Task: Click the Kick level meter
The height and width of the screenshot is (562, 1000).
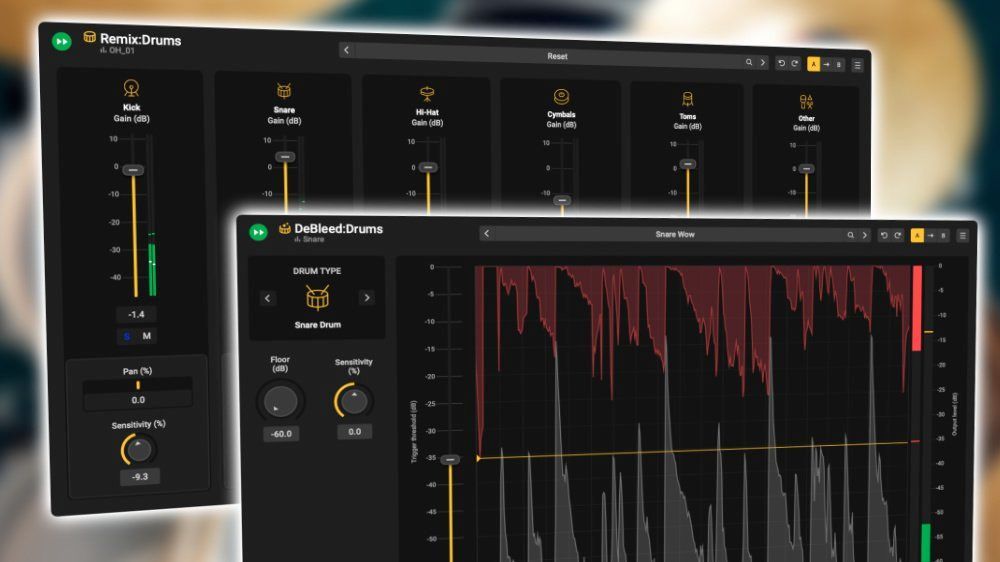Action: pyautogui.click(x=152, y=217)
